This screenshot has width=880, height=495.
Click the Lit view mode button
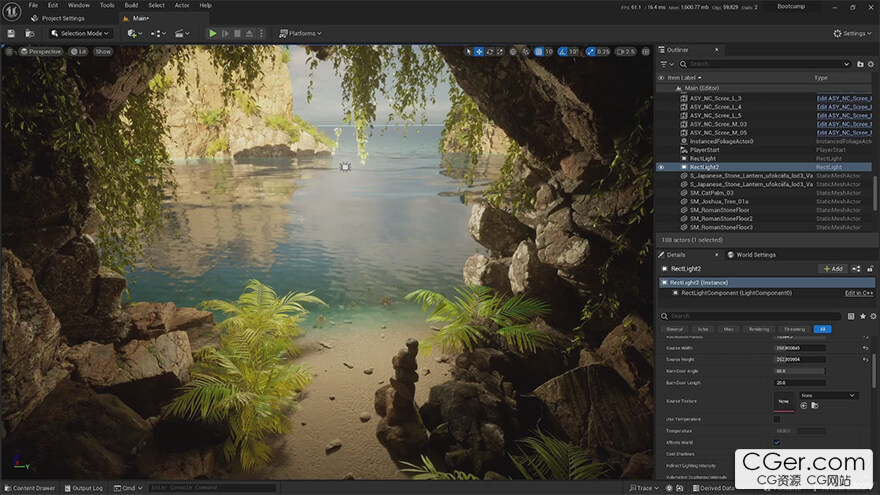[x=79, y=52]
